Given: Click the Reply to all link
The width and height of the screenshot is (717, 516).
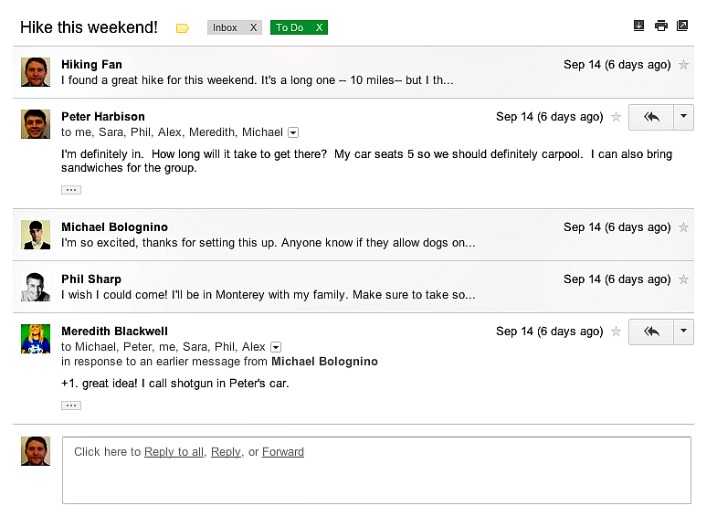Looking at the screenshot, I should (174, 452).
